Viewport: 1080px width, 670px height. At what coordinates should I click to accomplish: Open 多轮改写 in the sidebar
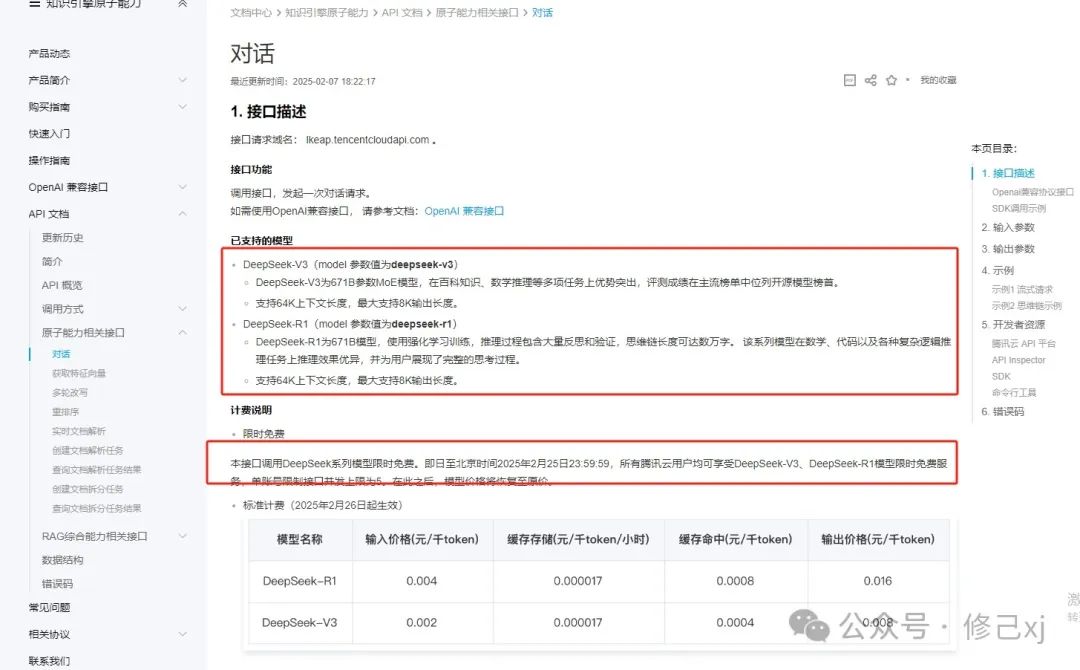pos(70,392)
